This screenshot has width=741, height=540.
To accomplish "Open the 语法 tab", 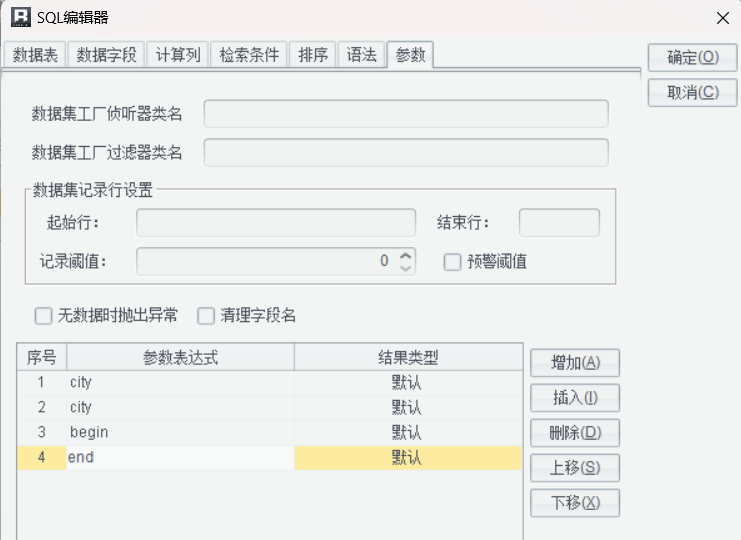I will (361, 56).
